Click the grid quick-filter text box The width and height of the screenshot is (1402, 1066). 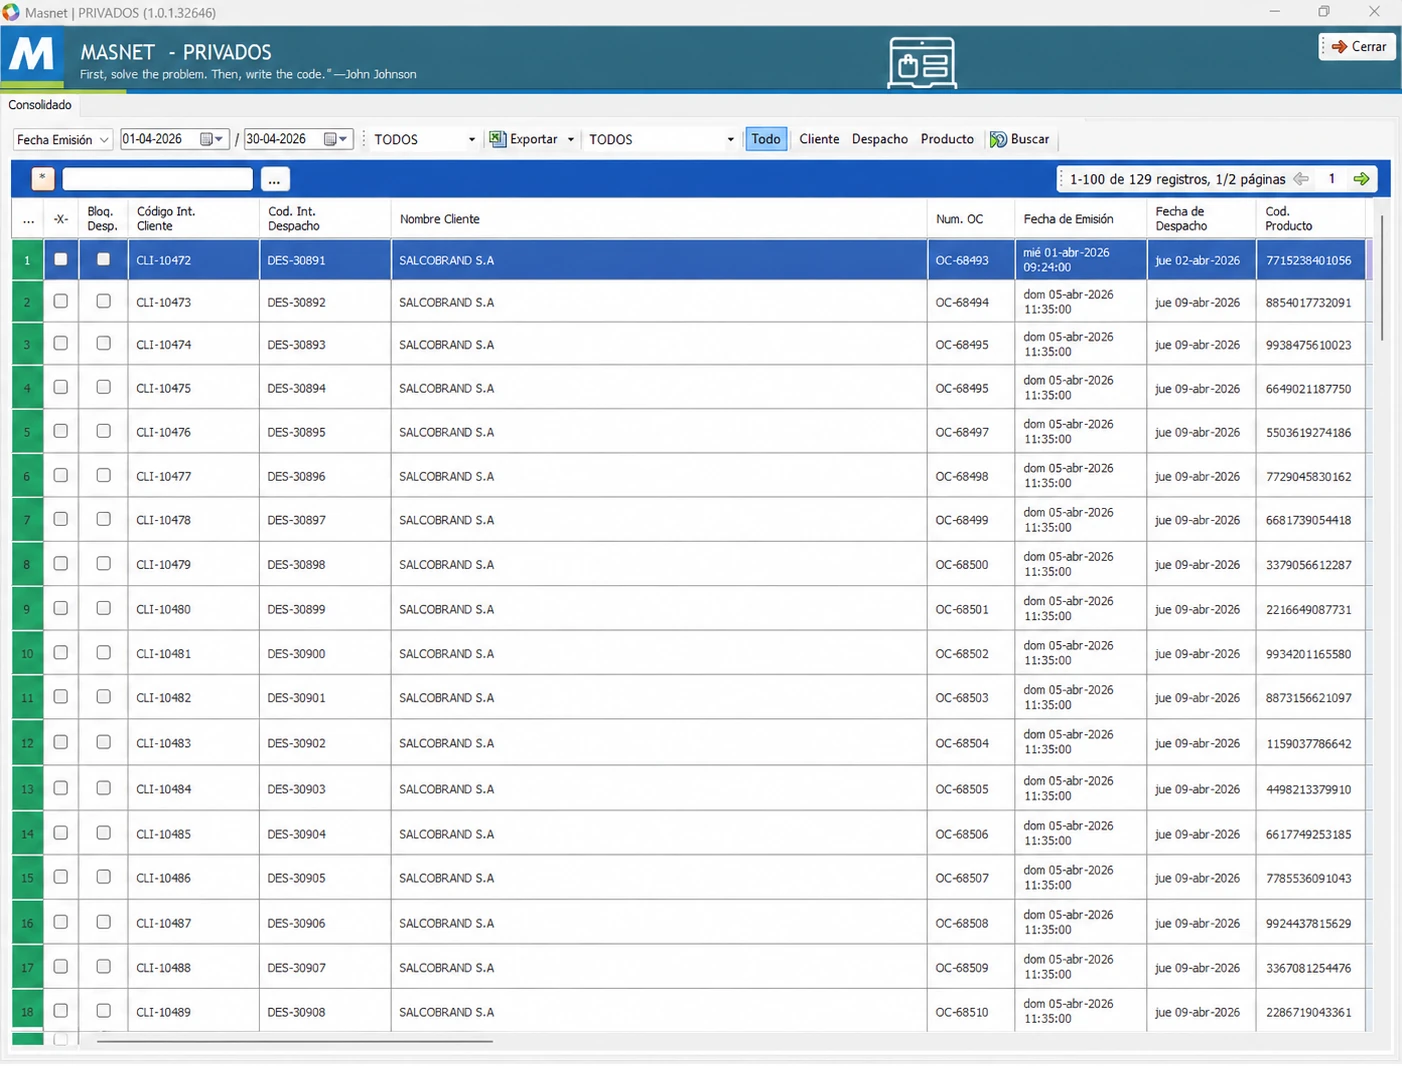157,179
